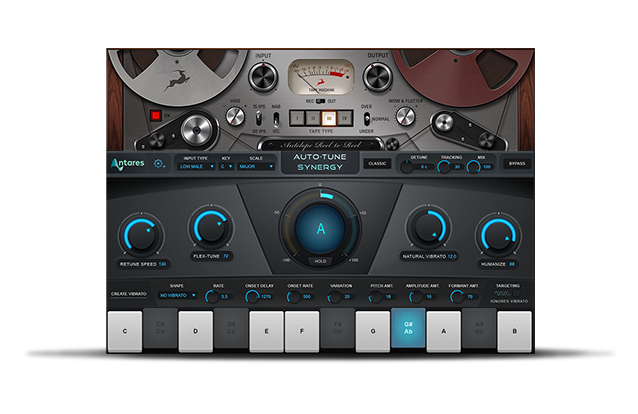Click the tape machine Input knob
The height and width of the screenshot is (414, 638).
point(264,75)
